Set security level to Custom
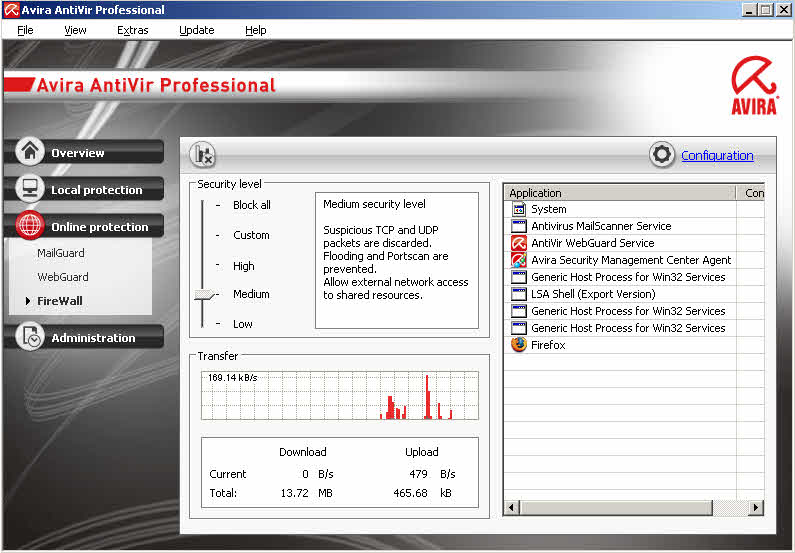 (251, 235)
